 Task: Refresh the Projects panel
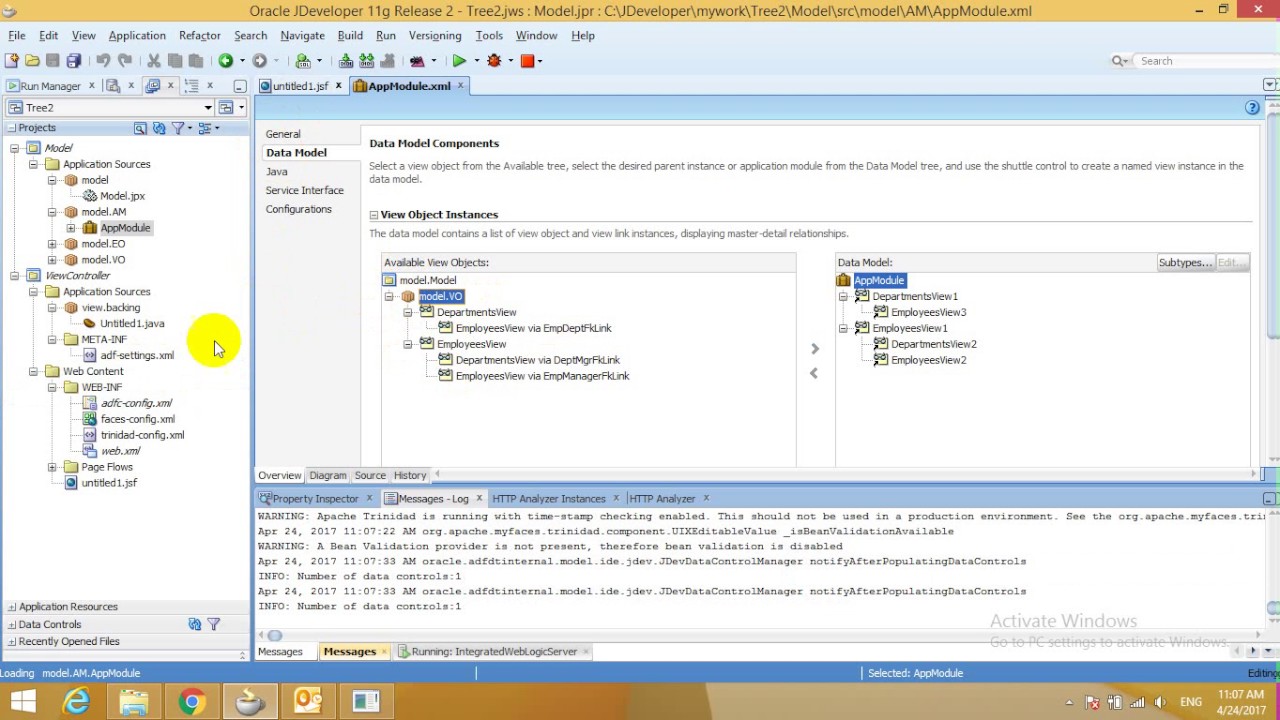coord(159,128)
